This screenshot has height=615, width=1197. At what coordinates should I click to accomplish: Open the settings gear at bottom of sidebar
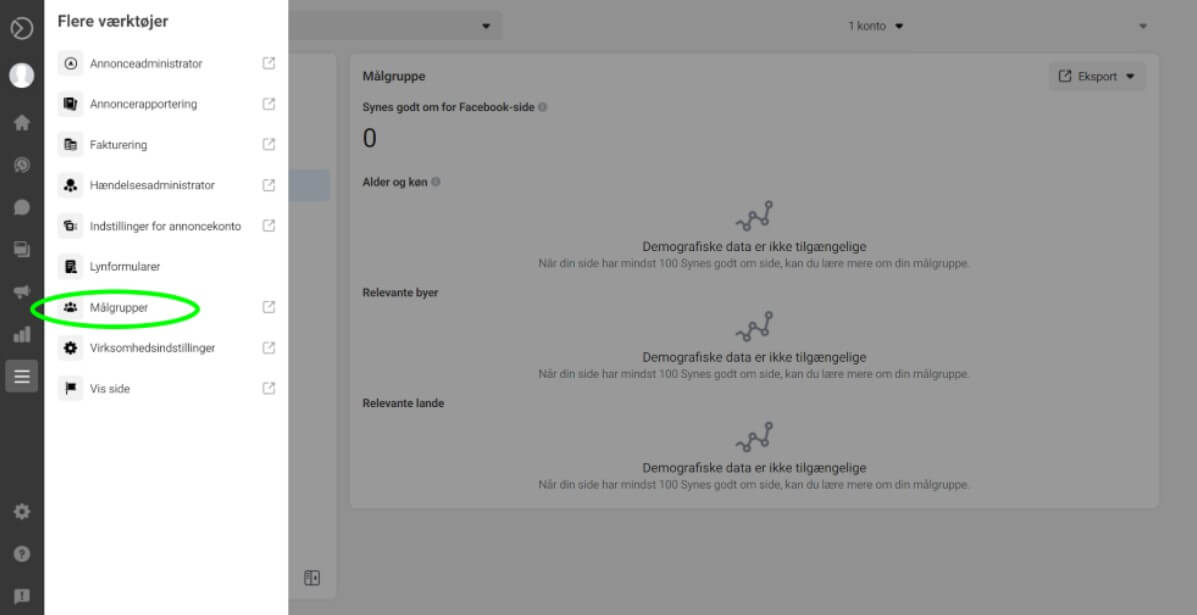pyautogui.click(x=21, y=510)
